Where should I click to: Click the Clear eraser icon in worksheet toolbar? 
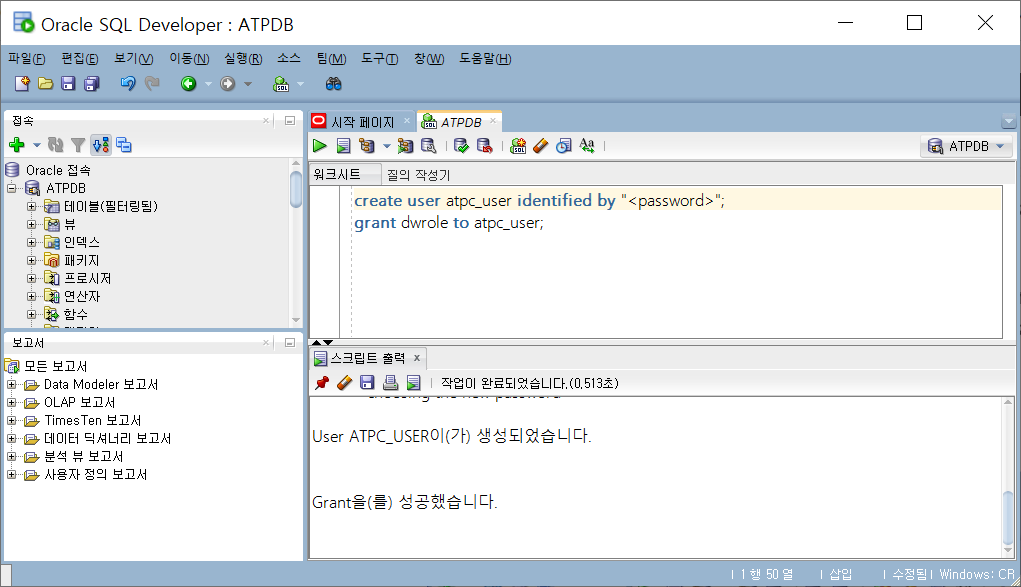pos(540,146)
